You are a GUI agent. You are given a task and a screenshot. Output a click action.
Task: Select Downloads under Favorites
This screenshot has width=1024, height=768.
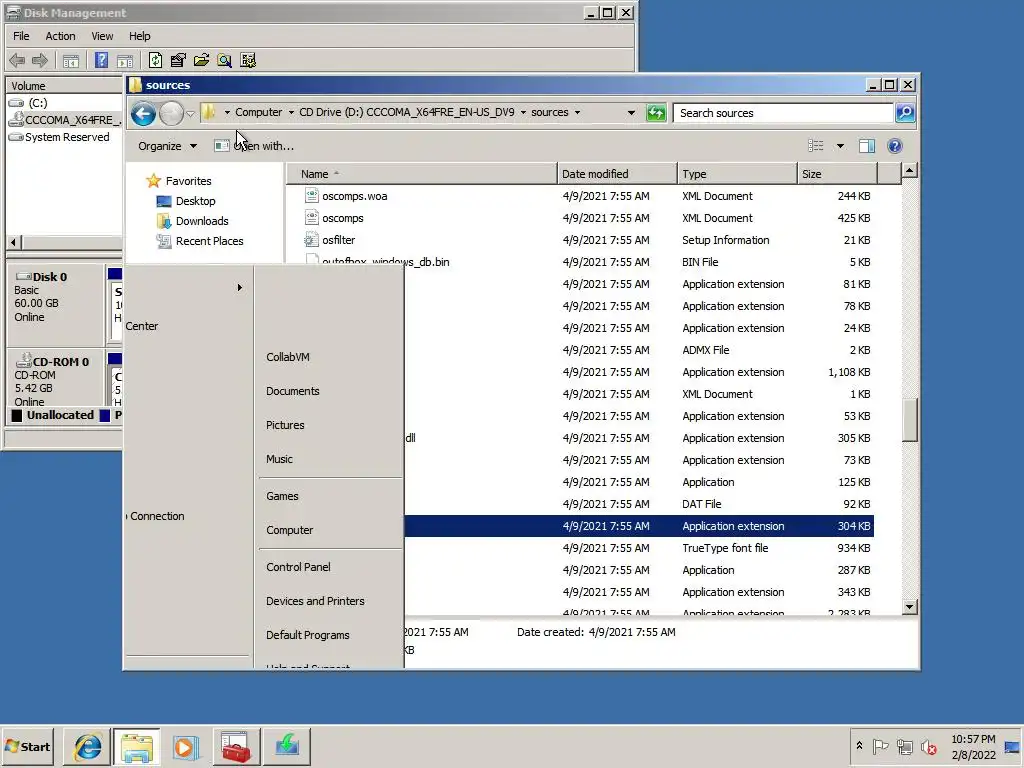(x=193, y=221)
